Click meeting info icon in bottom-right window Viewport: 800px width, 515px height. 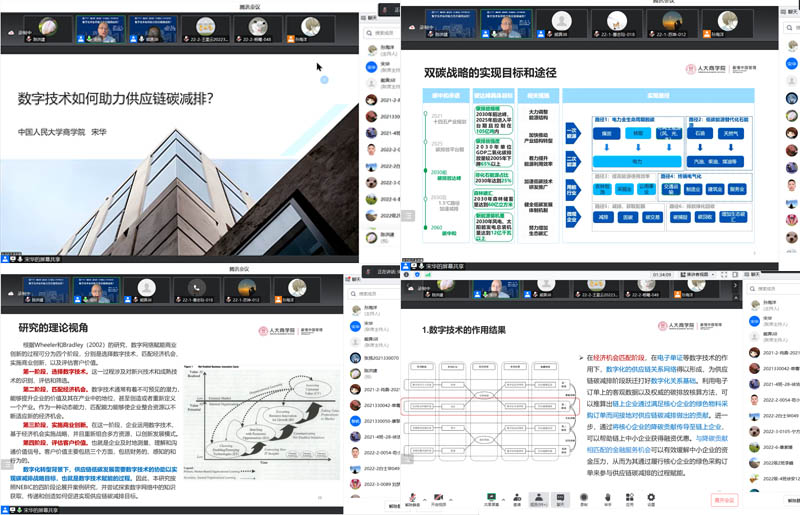[406, 275]
